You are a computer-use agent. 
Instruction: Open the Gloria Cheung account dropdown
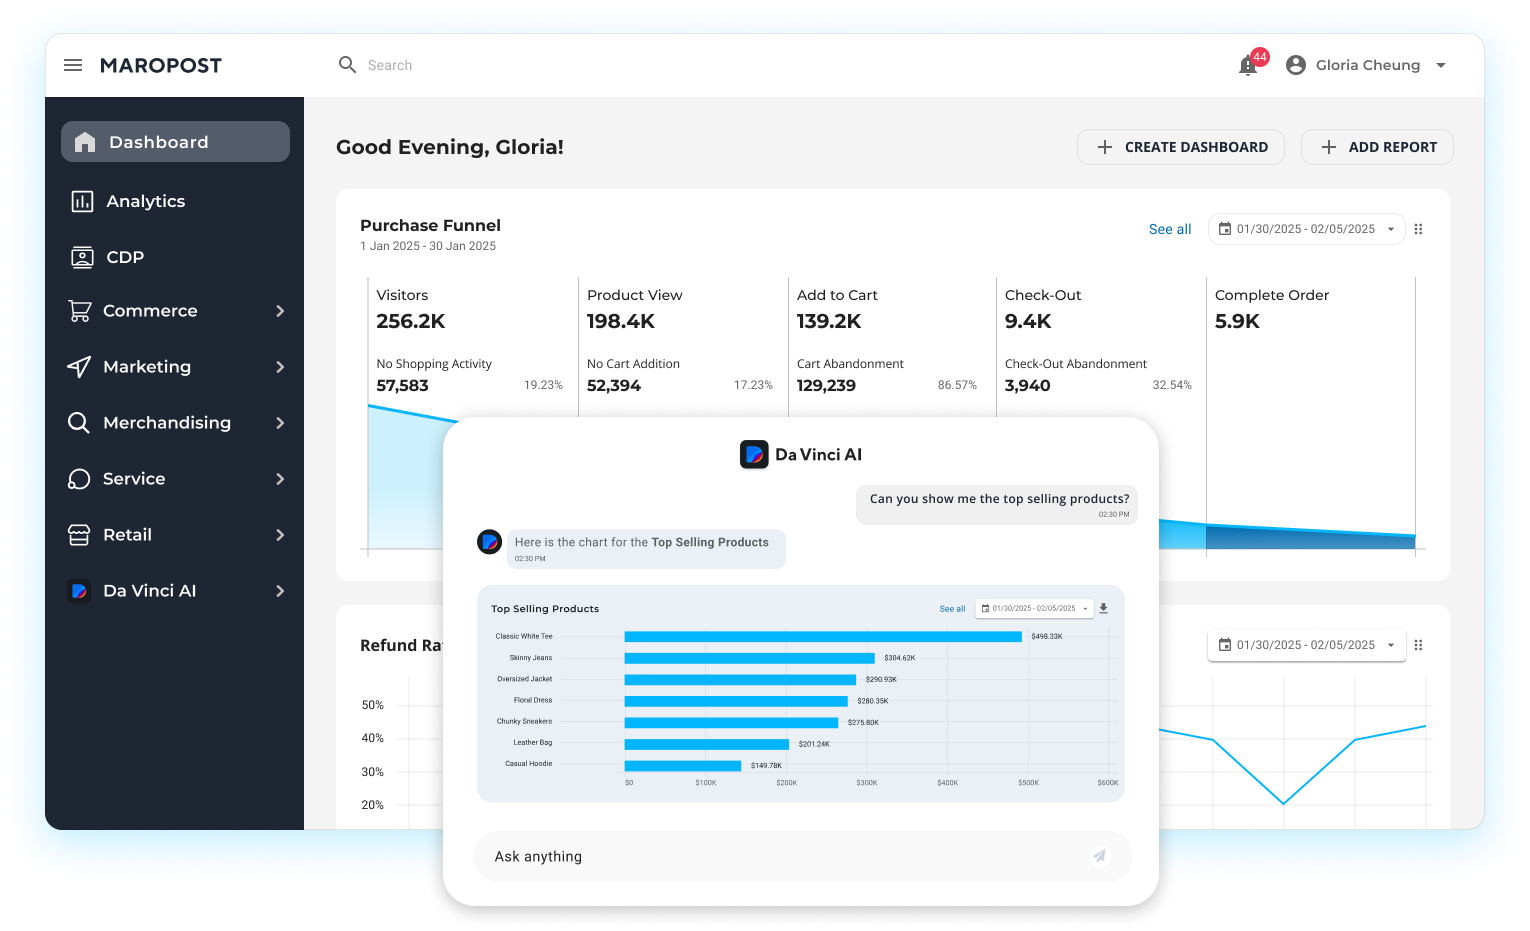[x=1441, y=65]
